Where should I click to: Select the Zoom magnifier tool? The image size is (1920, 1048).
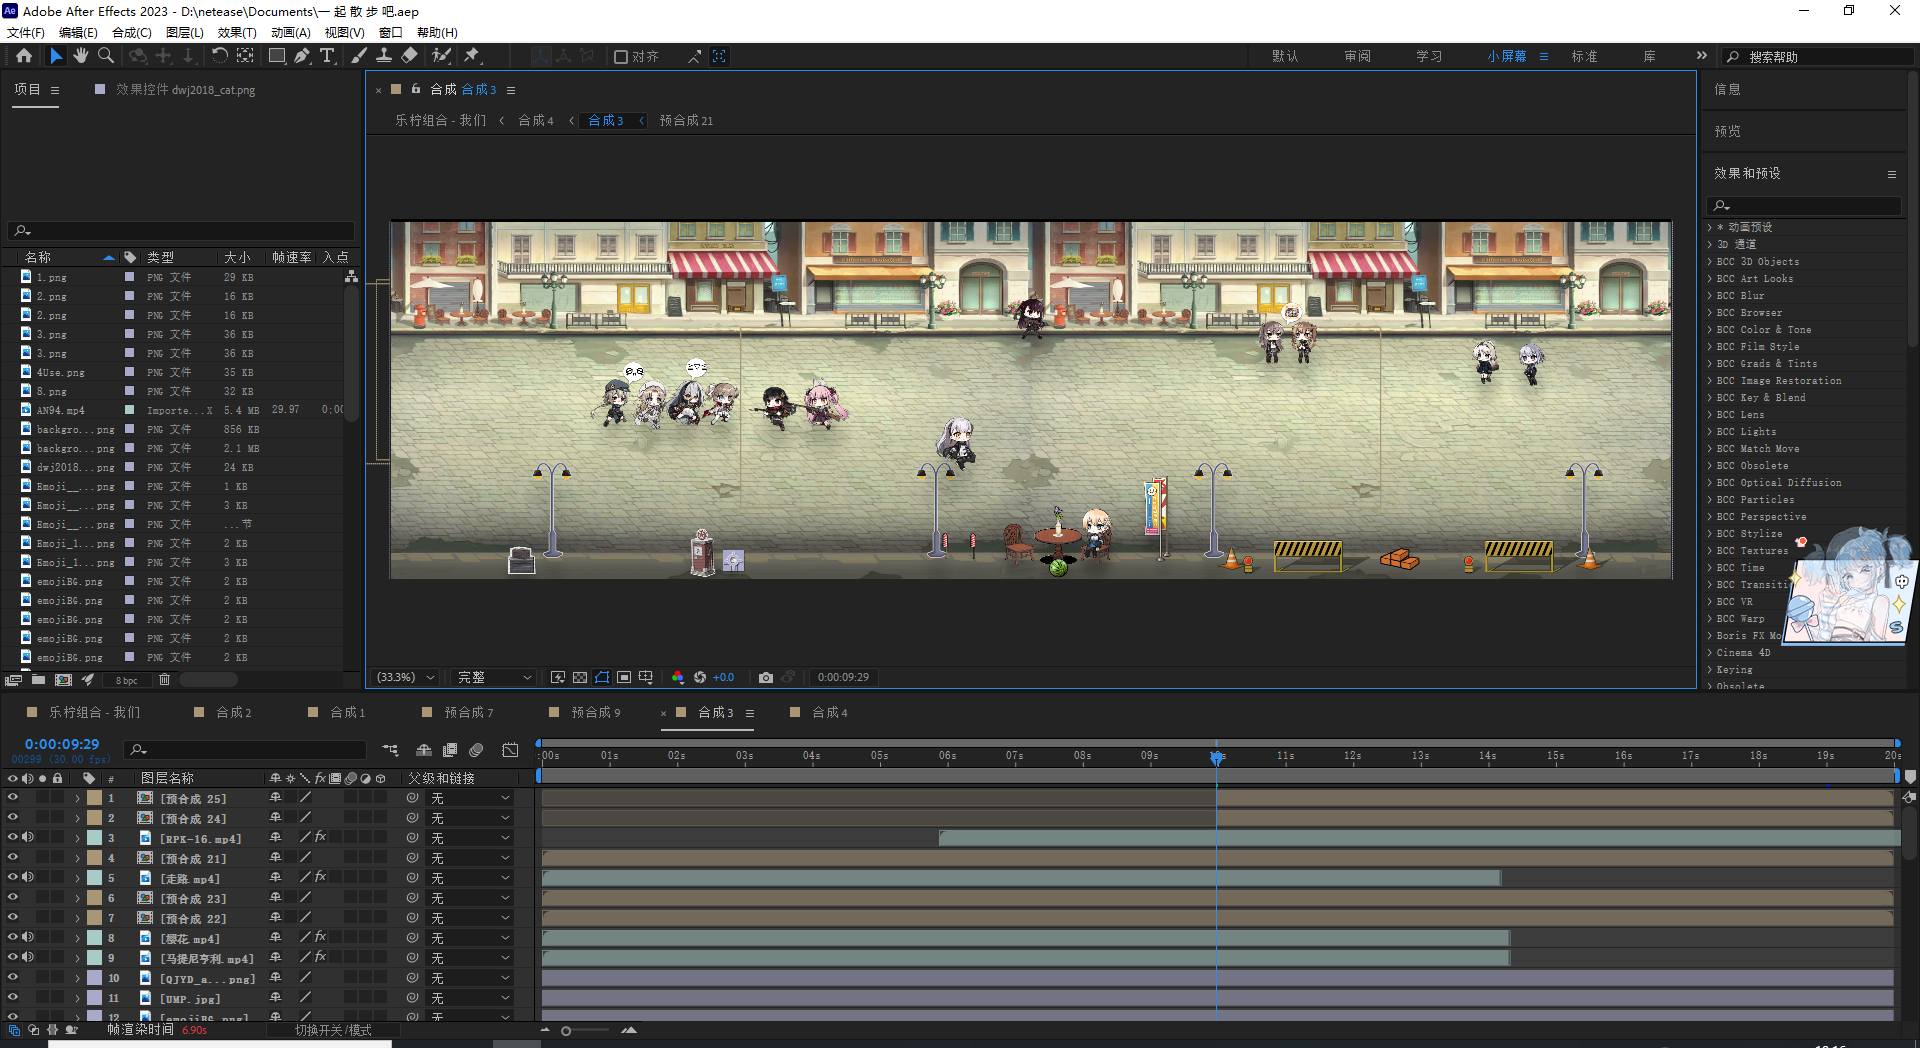[105, 56]
